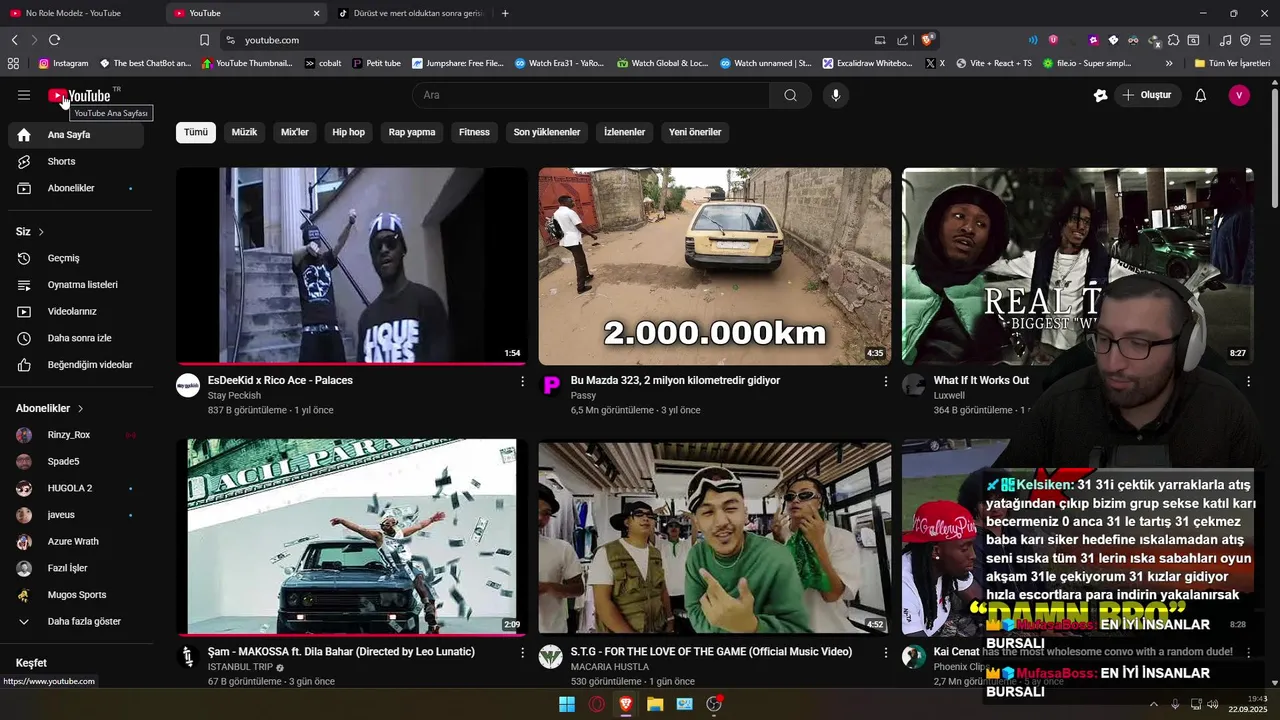Start voice search with microphone icon
Screen dimensions: 1280x720
click(836, 95)
